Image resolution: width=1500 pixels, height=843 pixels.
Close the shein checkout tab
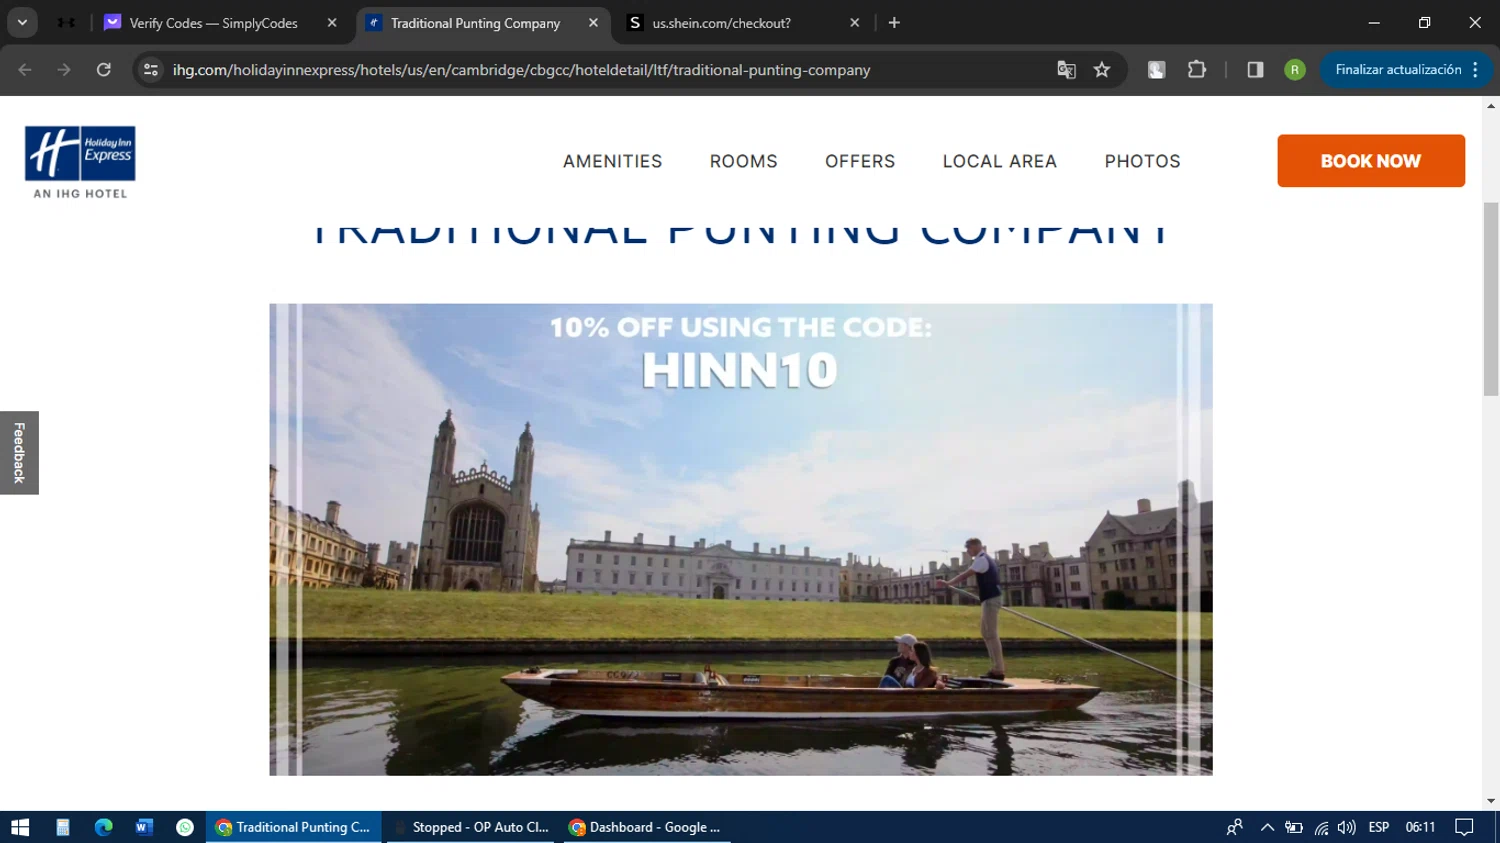click(x=854, y=23)
